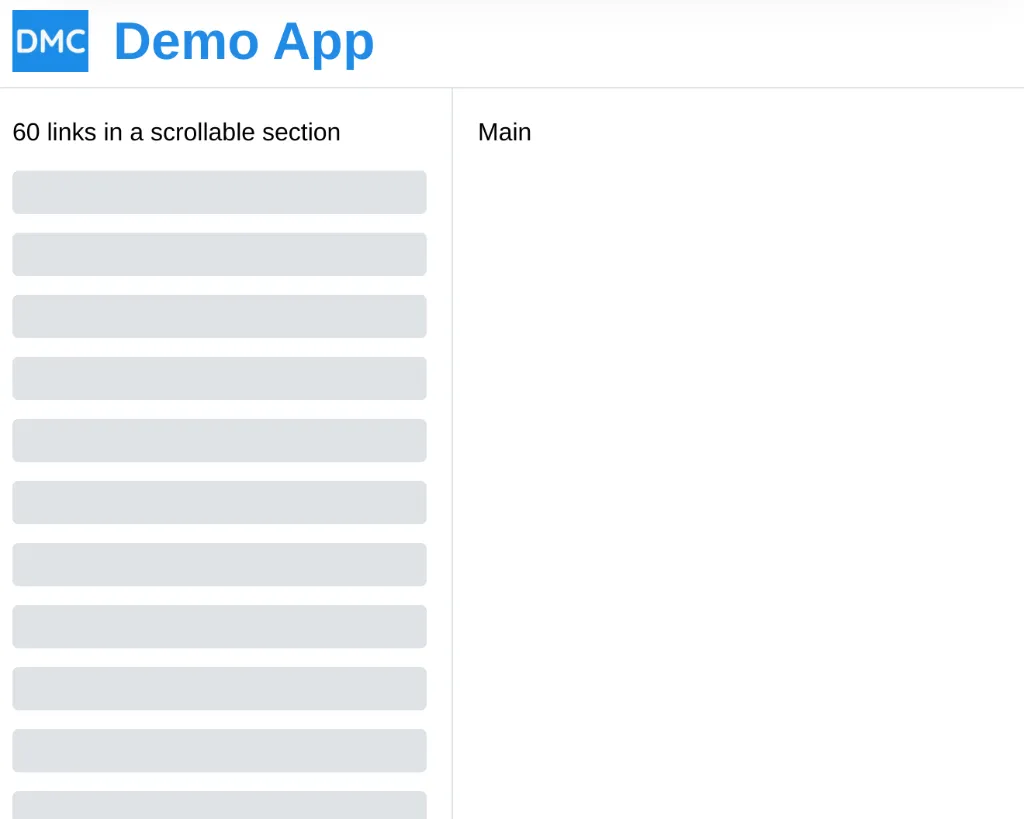
Task: Click the DMC logo icon
Action: click(50, 41)
